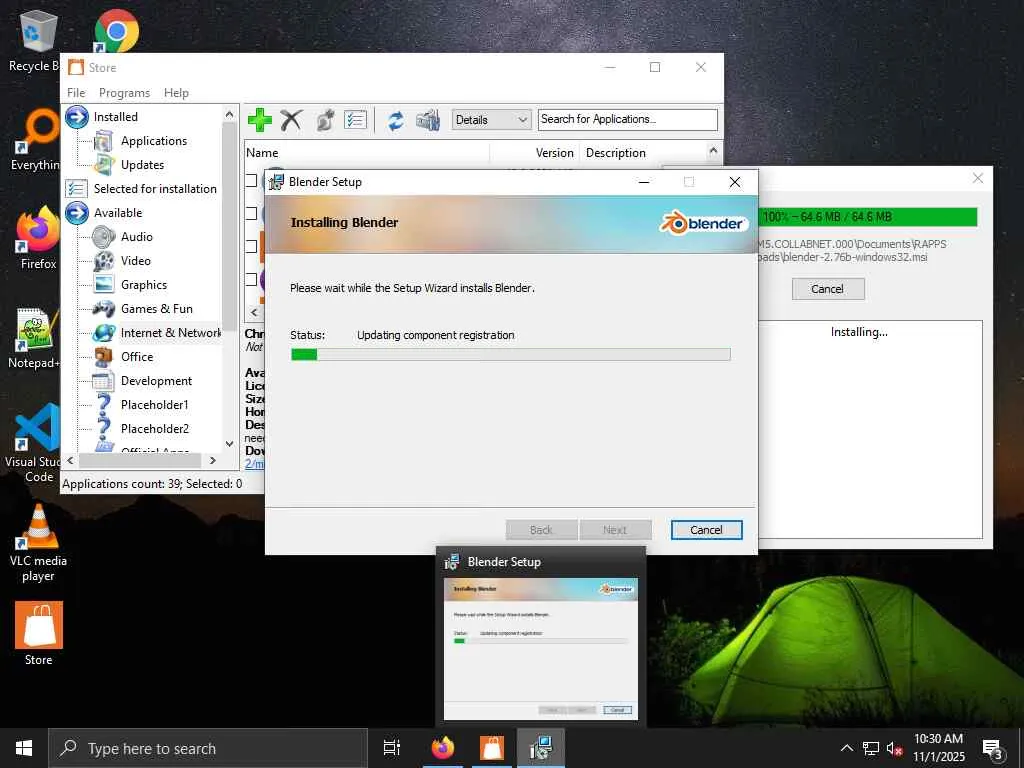This screenshot has width=1024, height=768.
Task: Tick third row checkbox in Store application list
Action: (251, 246)
